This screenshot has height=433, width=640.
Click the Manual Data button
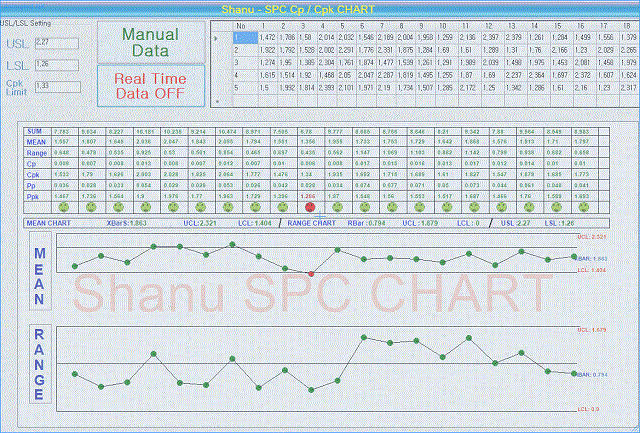[151, 42]
